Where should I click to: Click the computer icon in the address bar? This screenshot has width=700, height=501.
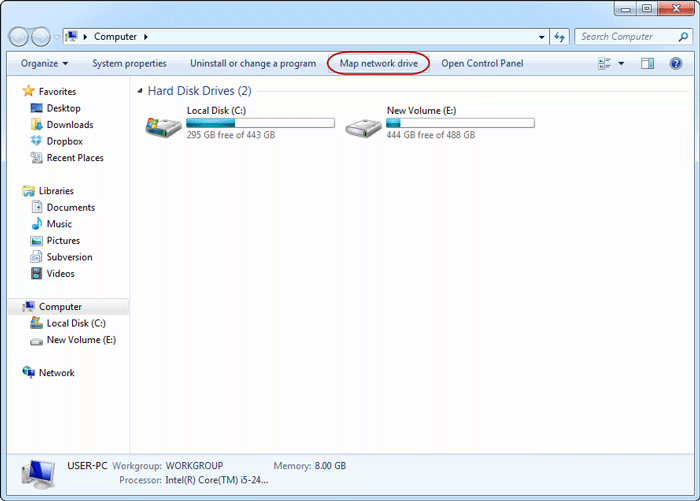[71, 37]
